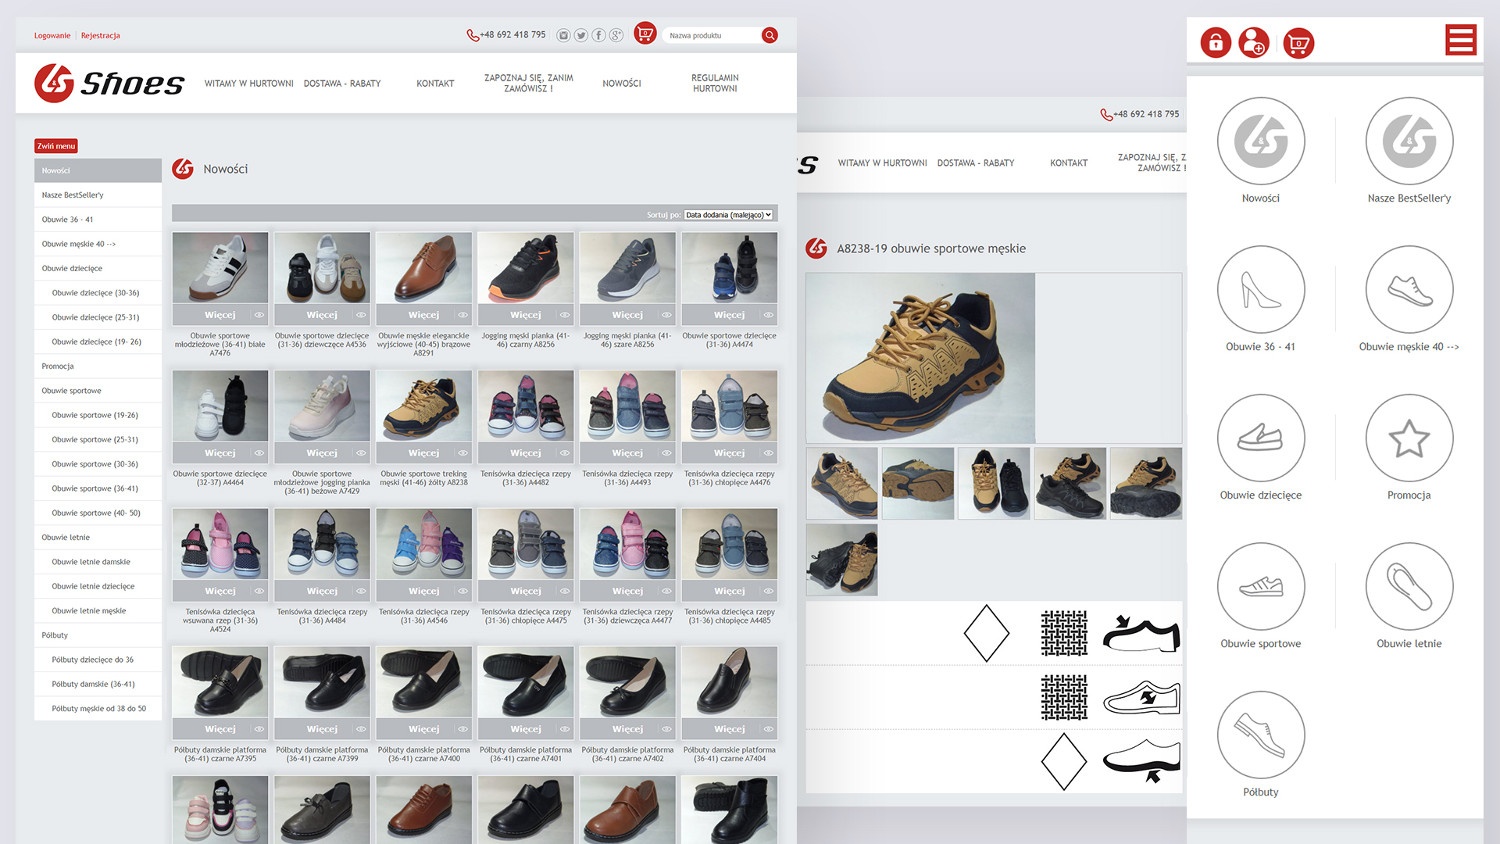Expand Półbuty category in sidebar
The image size is (1500, 844).
tap(55, 635)
